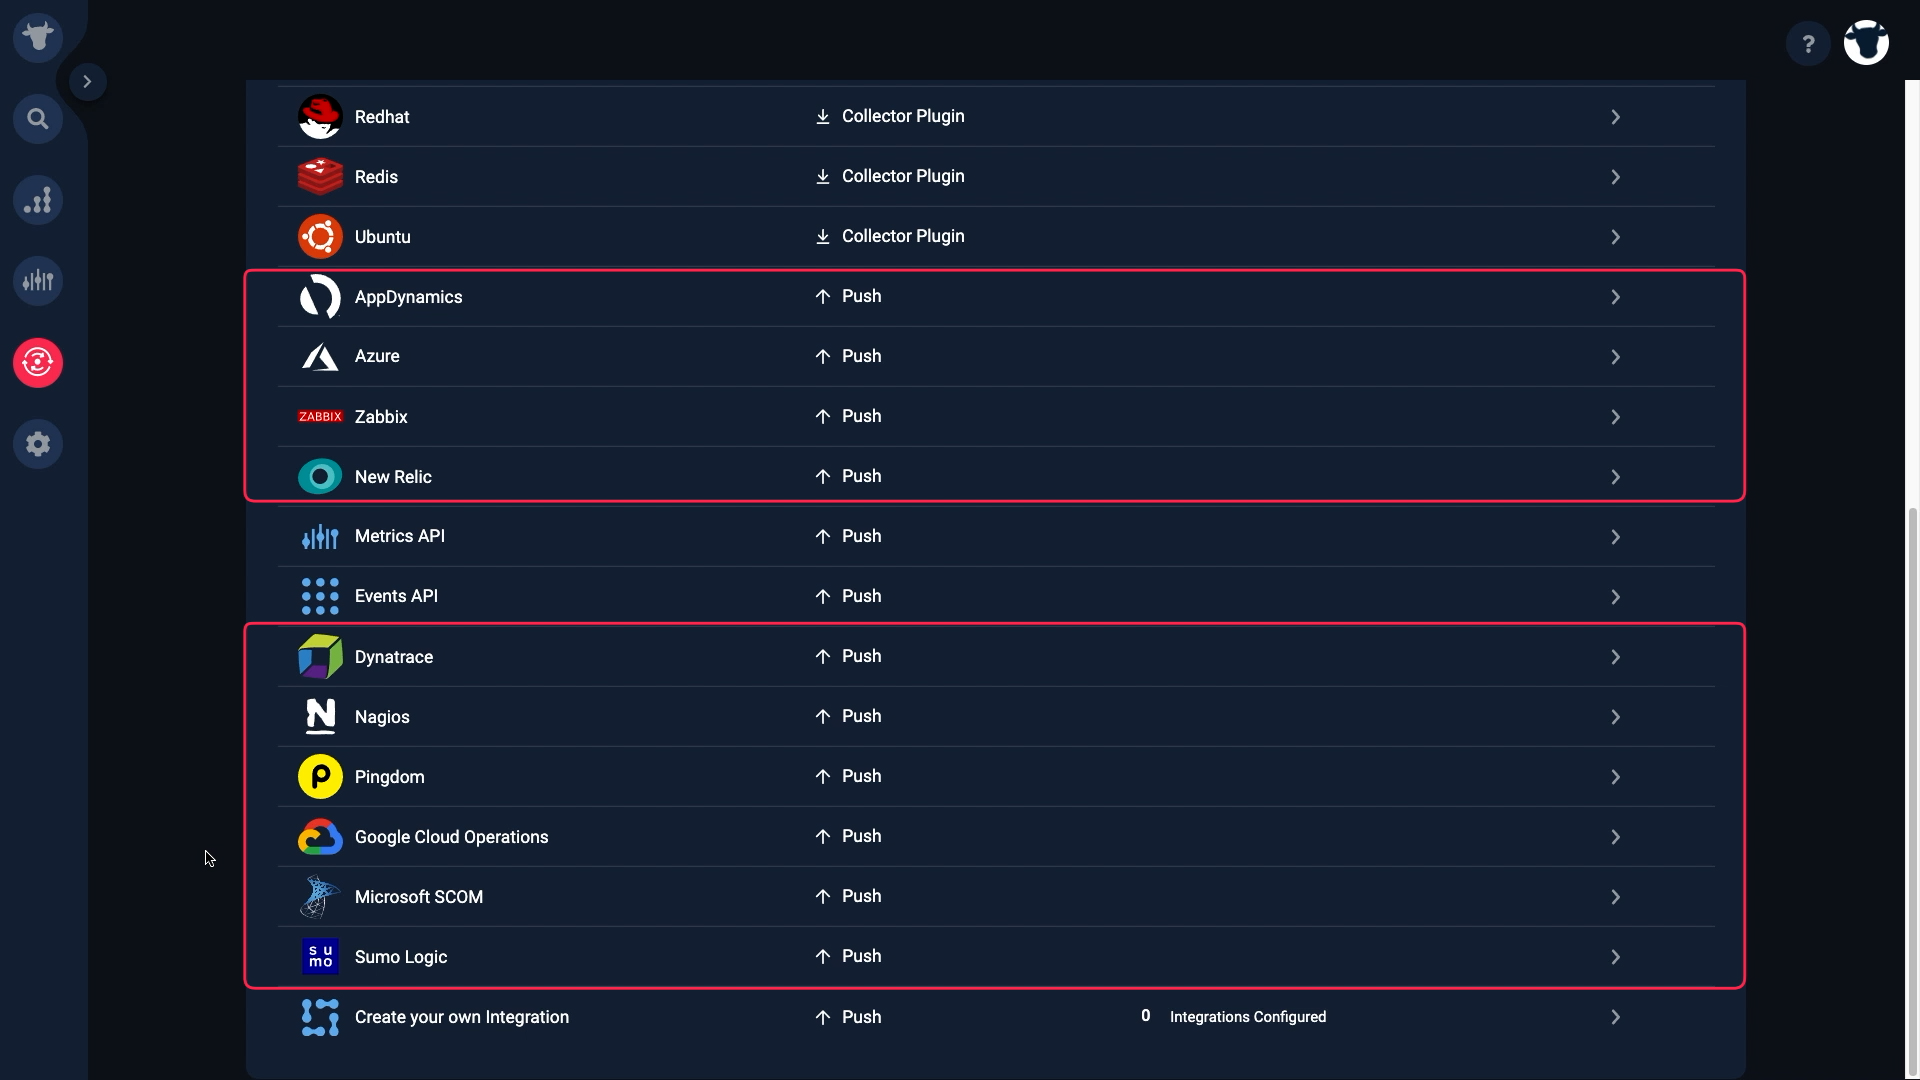
Task: Click the Metrics API icon
Action: click(x=320, y=537)
